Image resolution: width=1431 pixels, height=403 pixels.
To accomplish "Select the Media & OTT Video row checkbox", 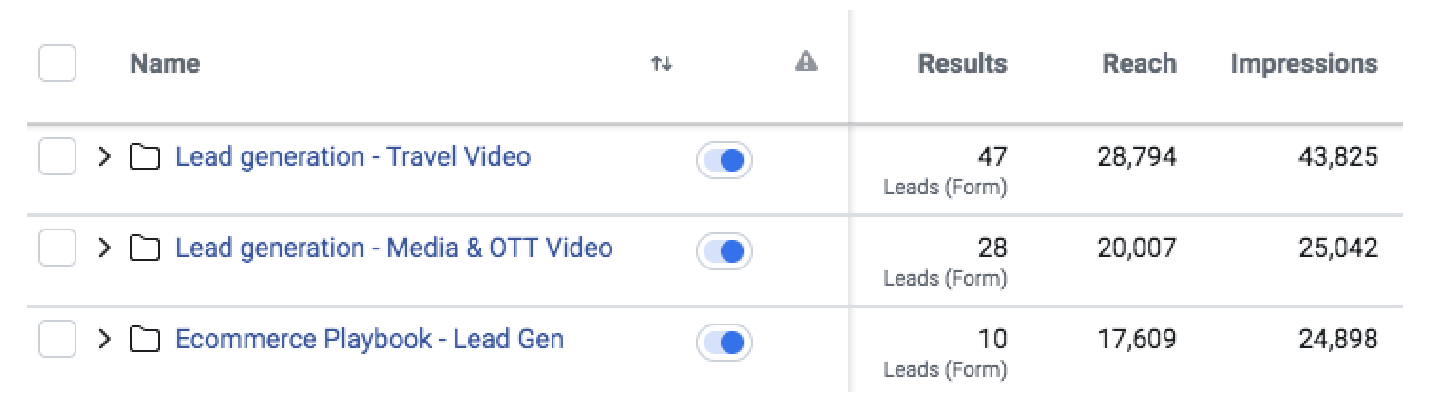I will click(57, 249).
